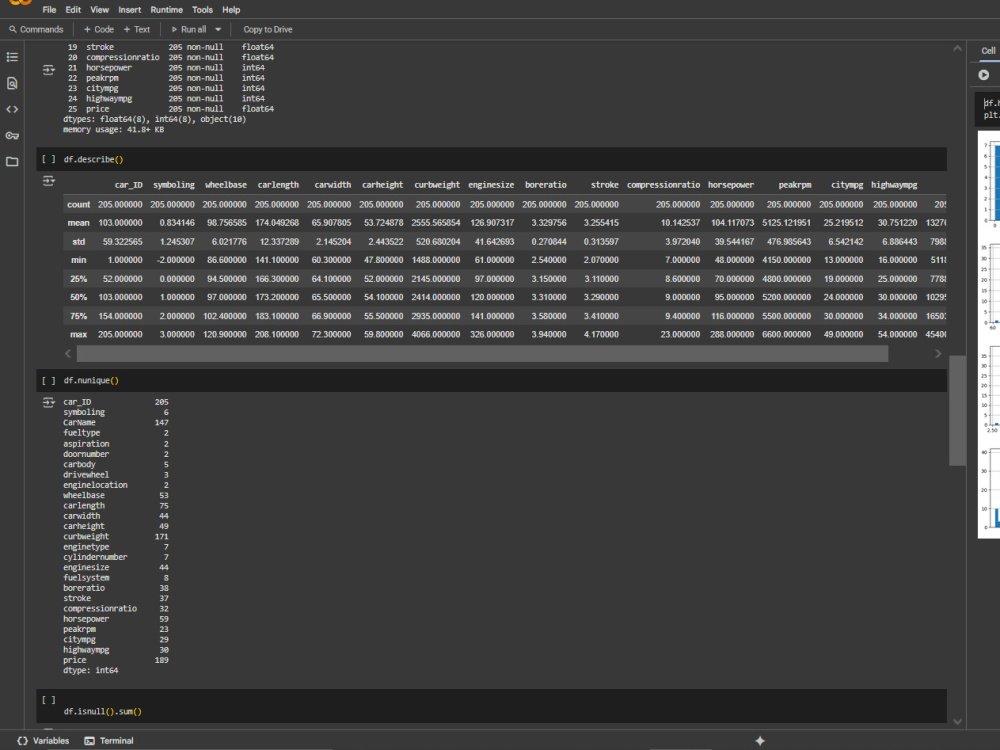Click the enginesize max value 326.000000
This screenshot has height=750, width=1000.
pyautogui.click(x=492, y=334)
